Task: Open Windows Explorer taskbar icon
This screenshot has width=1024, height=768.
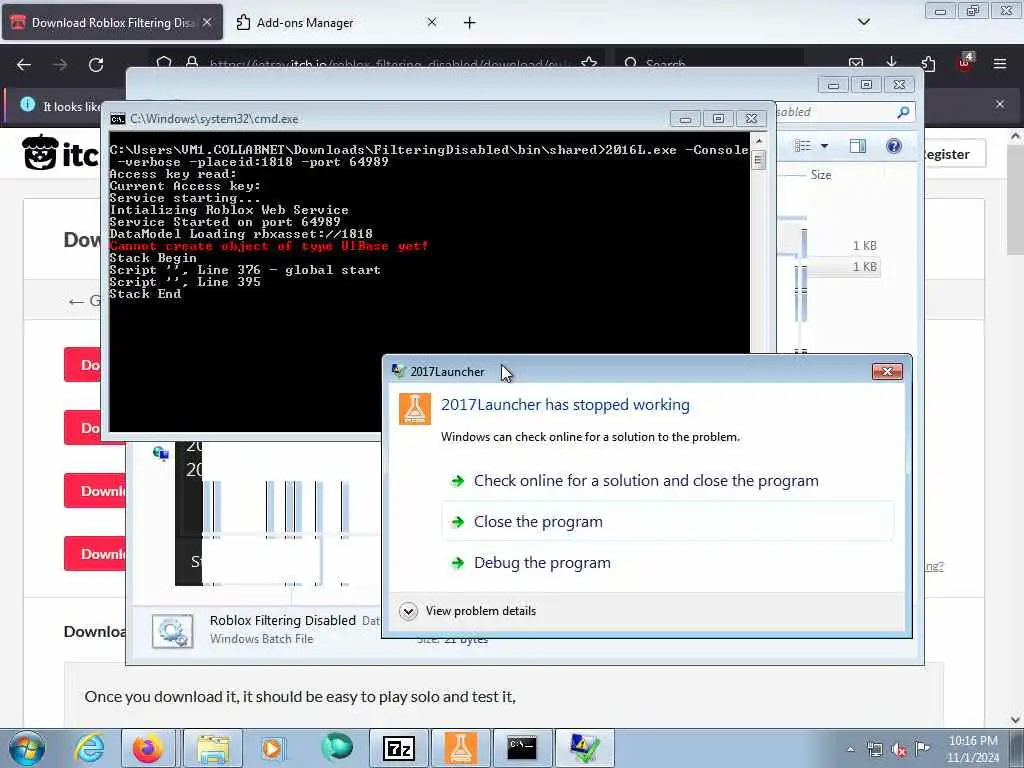Action: coord(213,748)
